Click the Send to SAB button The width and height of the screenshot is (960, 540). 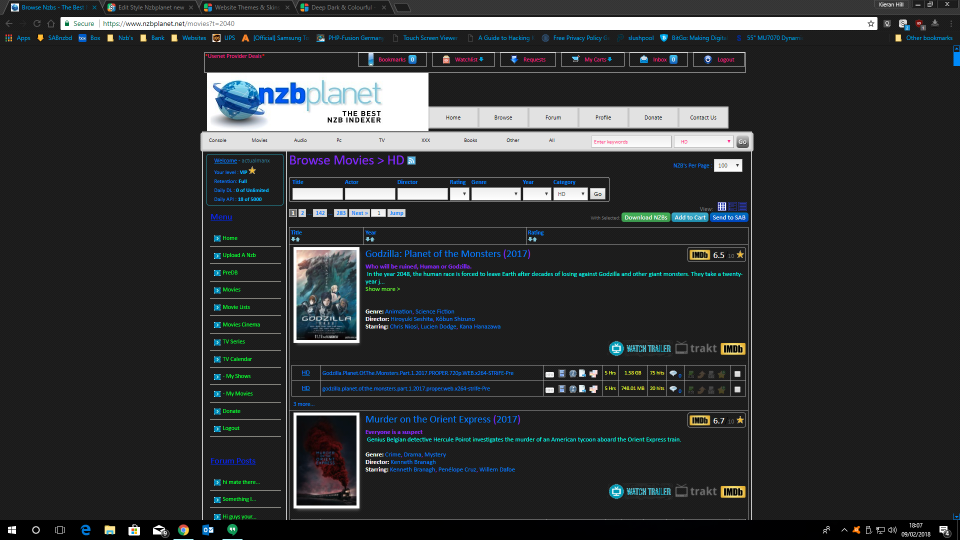click(x=729, y=217)
